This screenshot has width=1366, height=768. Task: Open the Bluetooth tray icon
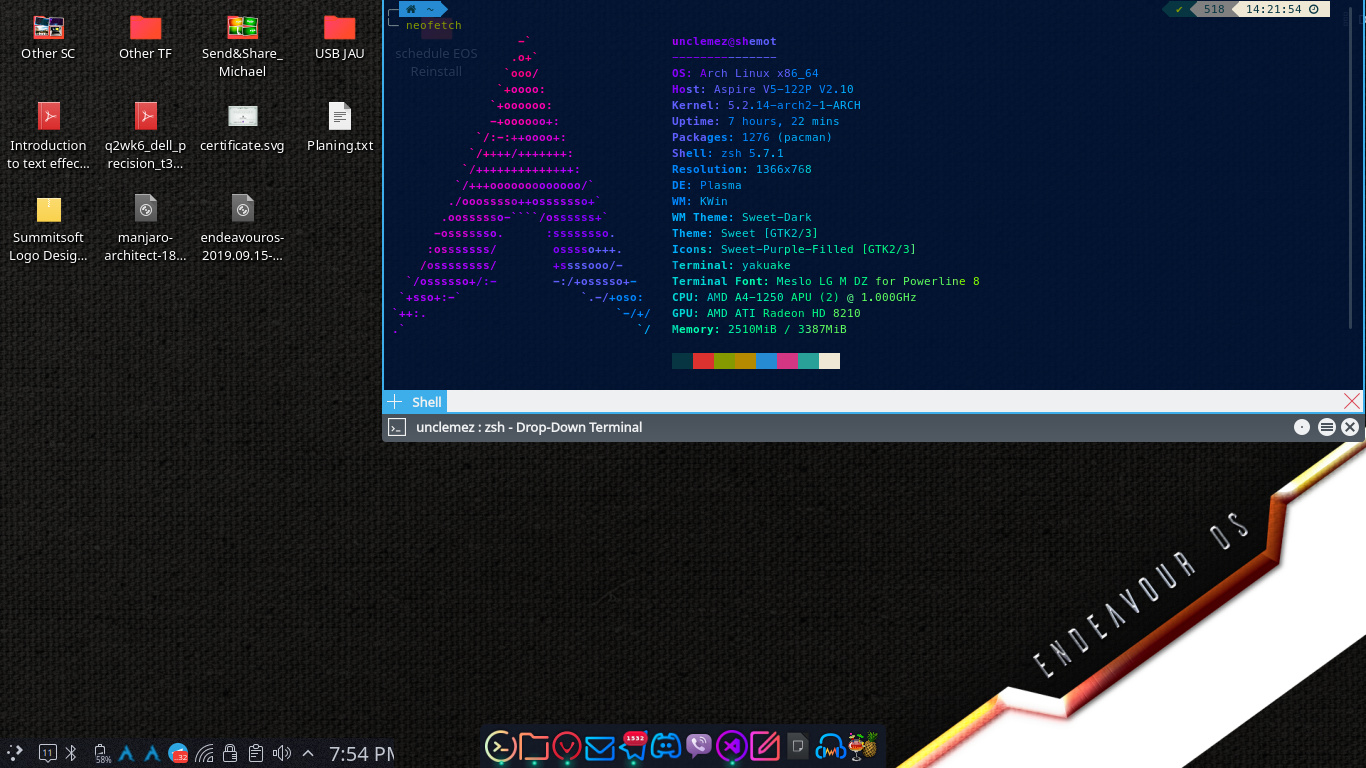71,753
